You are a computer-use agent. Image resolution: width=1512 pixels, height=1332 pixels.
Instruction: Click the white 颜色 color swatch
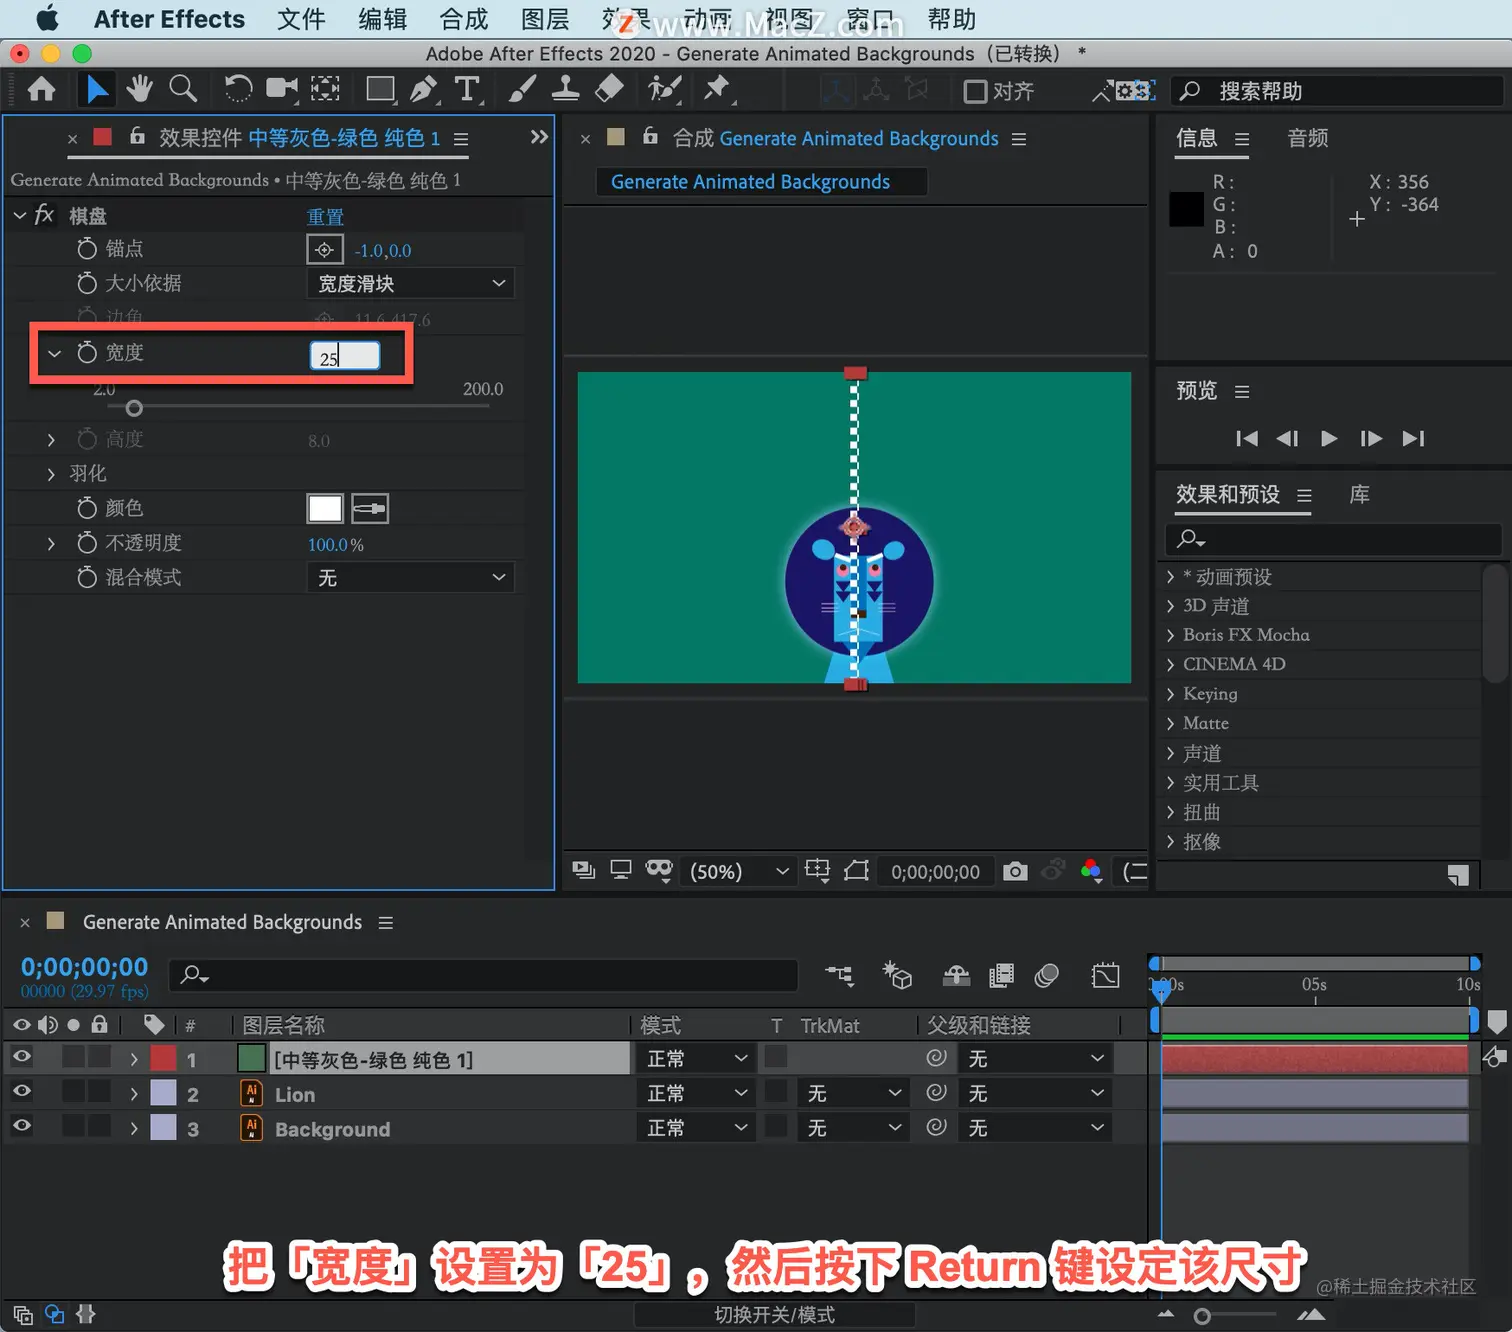tap(324, 509)
